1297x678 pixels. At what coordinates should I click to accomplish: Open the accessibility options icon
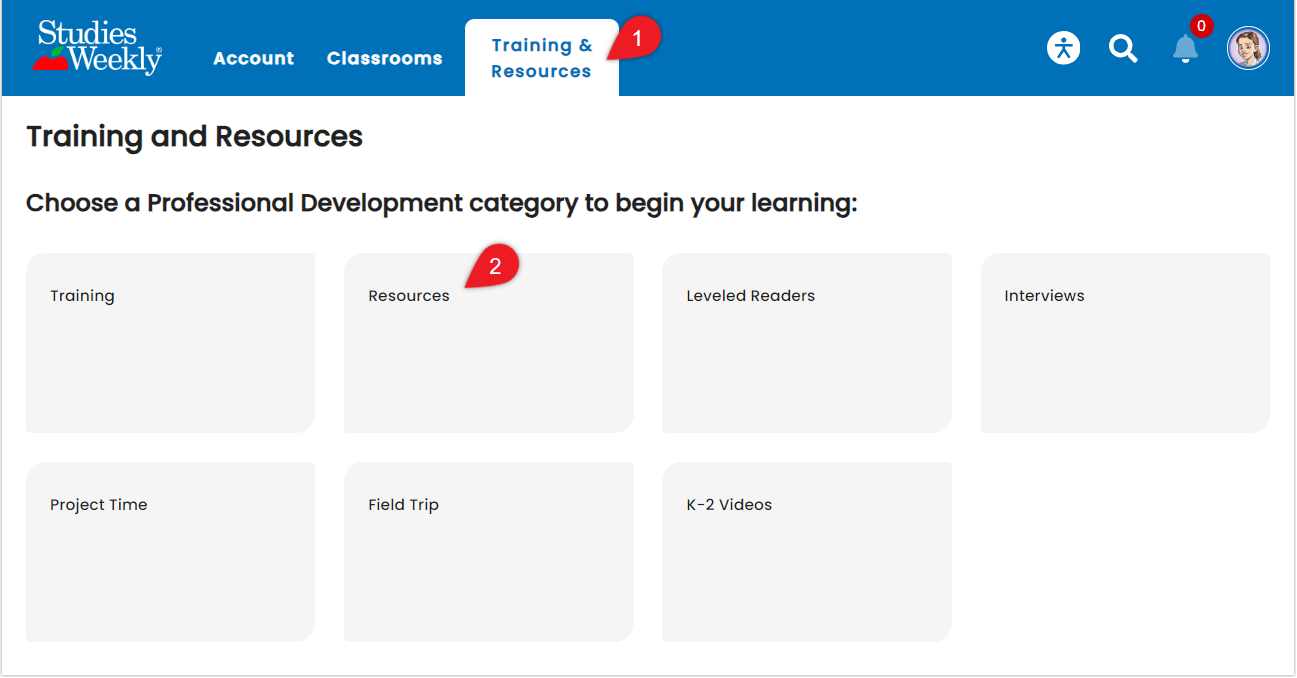pyautogui.click(x=1063, y=47)
